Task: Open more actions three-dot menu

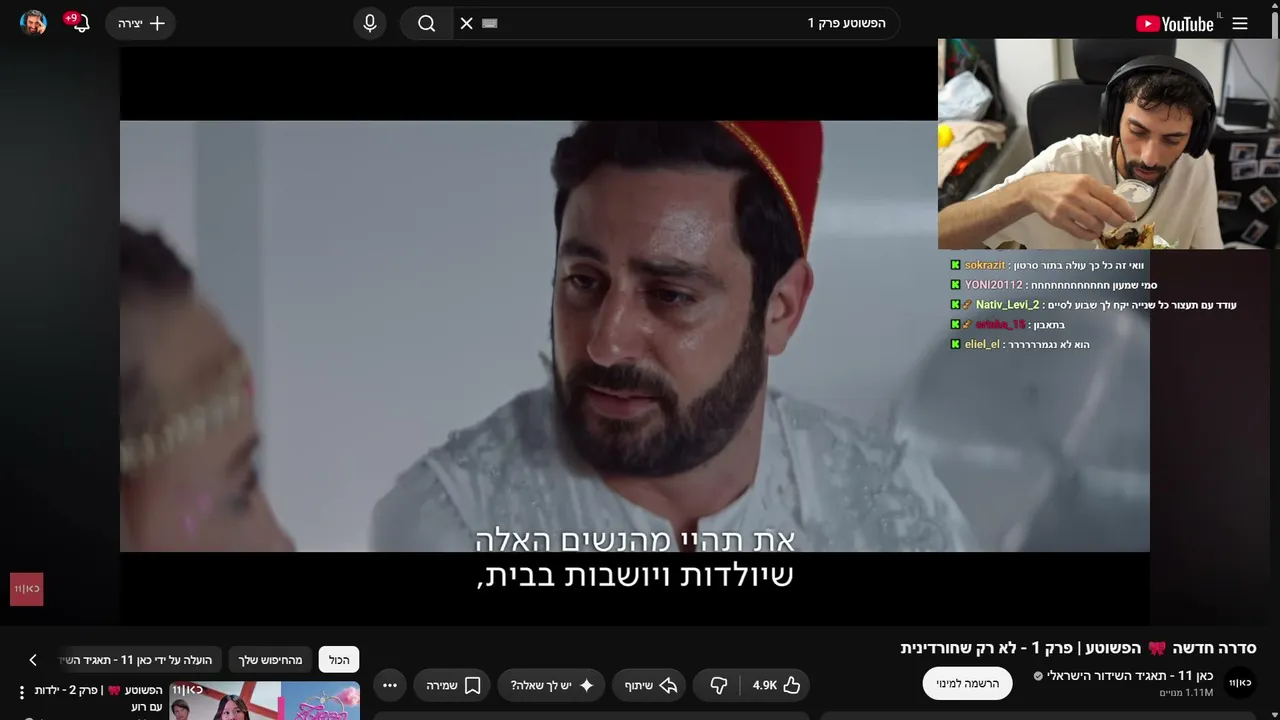Action: point(390,685)
